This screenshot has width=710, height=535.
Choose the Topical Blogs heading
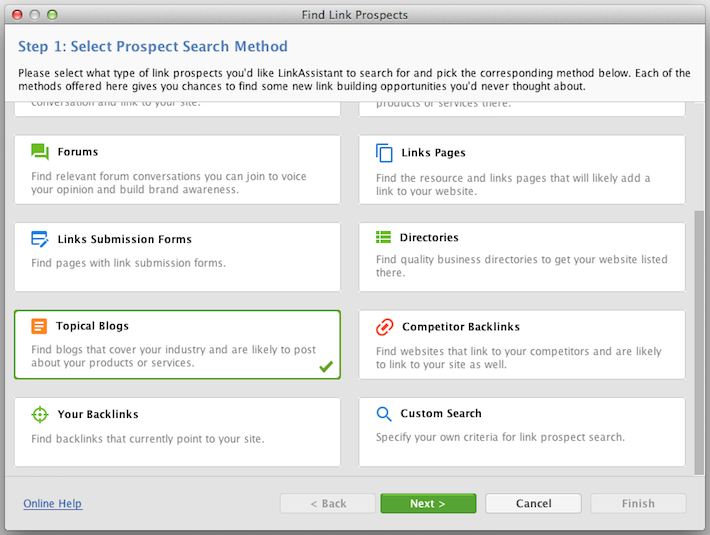[92, 326]
